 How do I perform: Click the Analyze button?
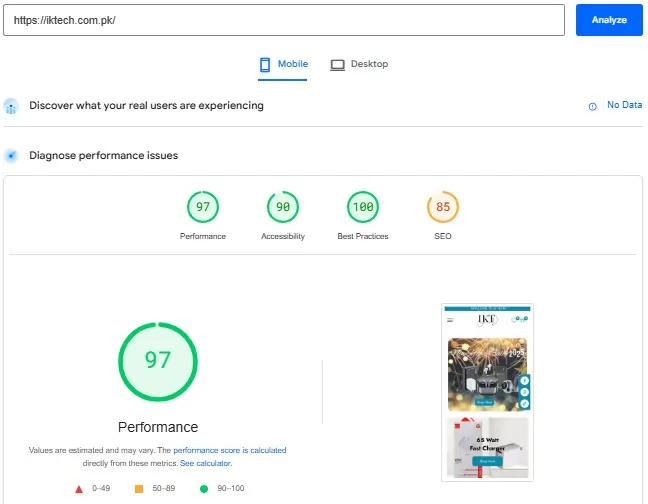[609, 20]
